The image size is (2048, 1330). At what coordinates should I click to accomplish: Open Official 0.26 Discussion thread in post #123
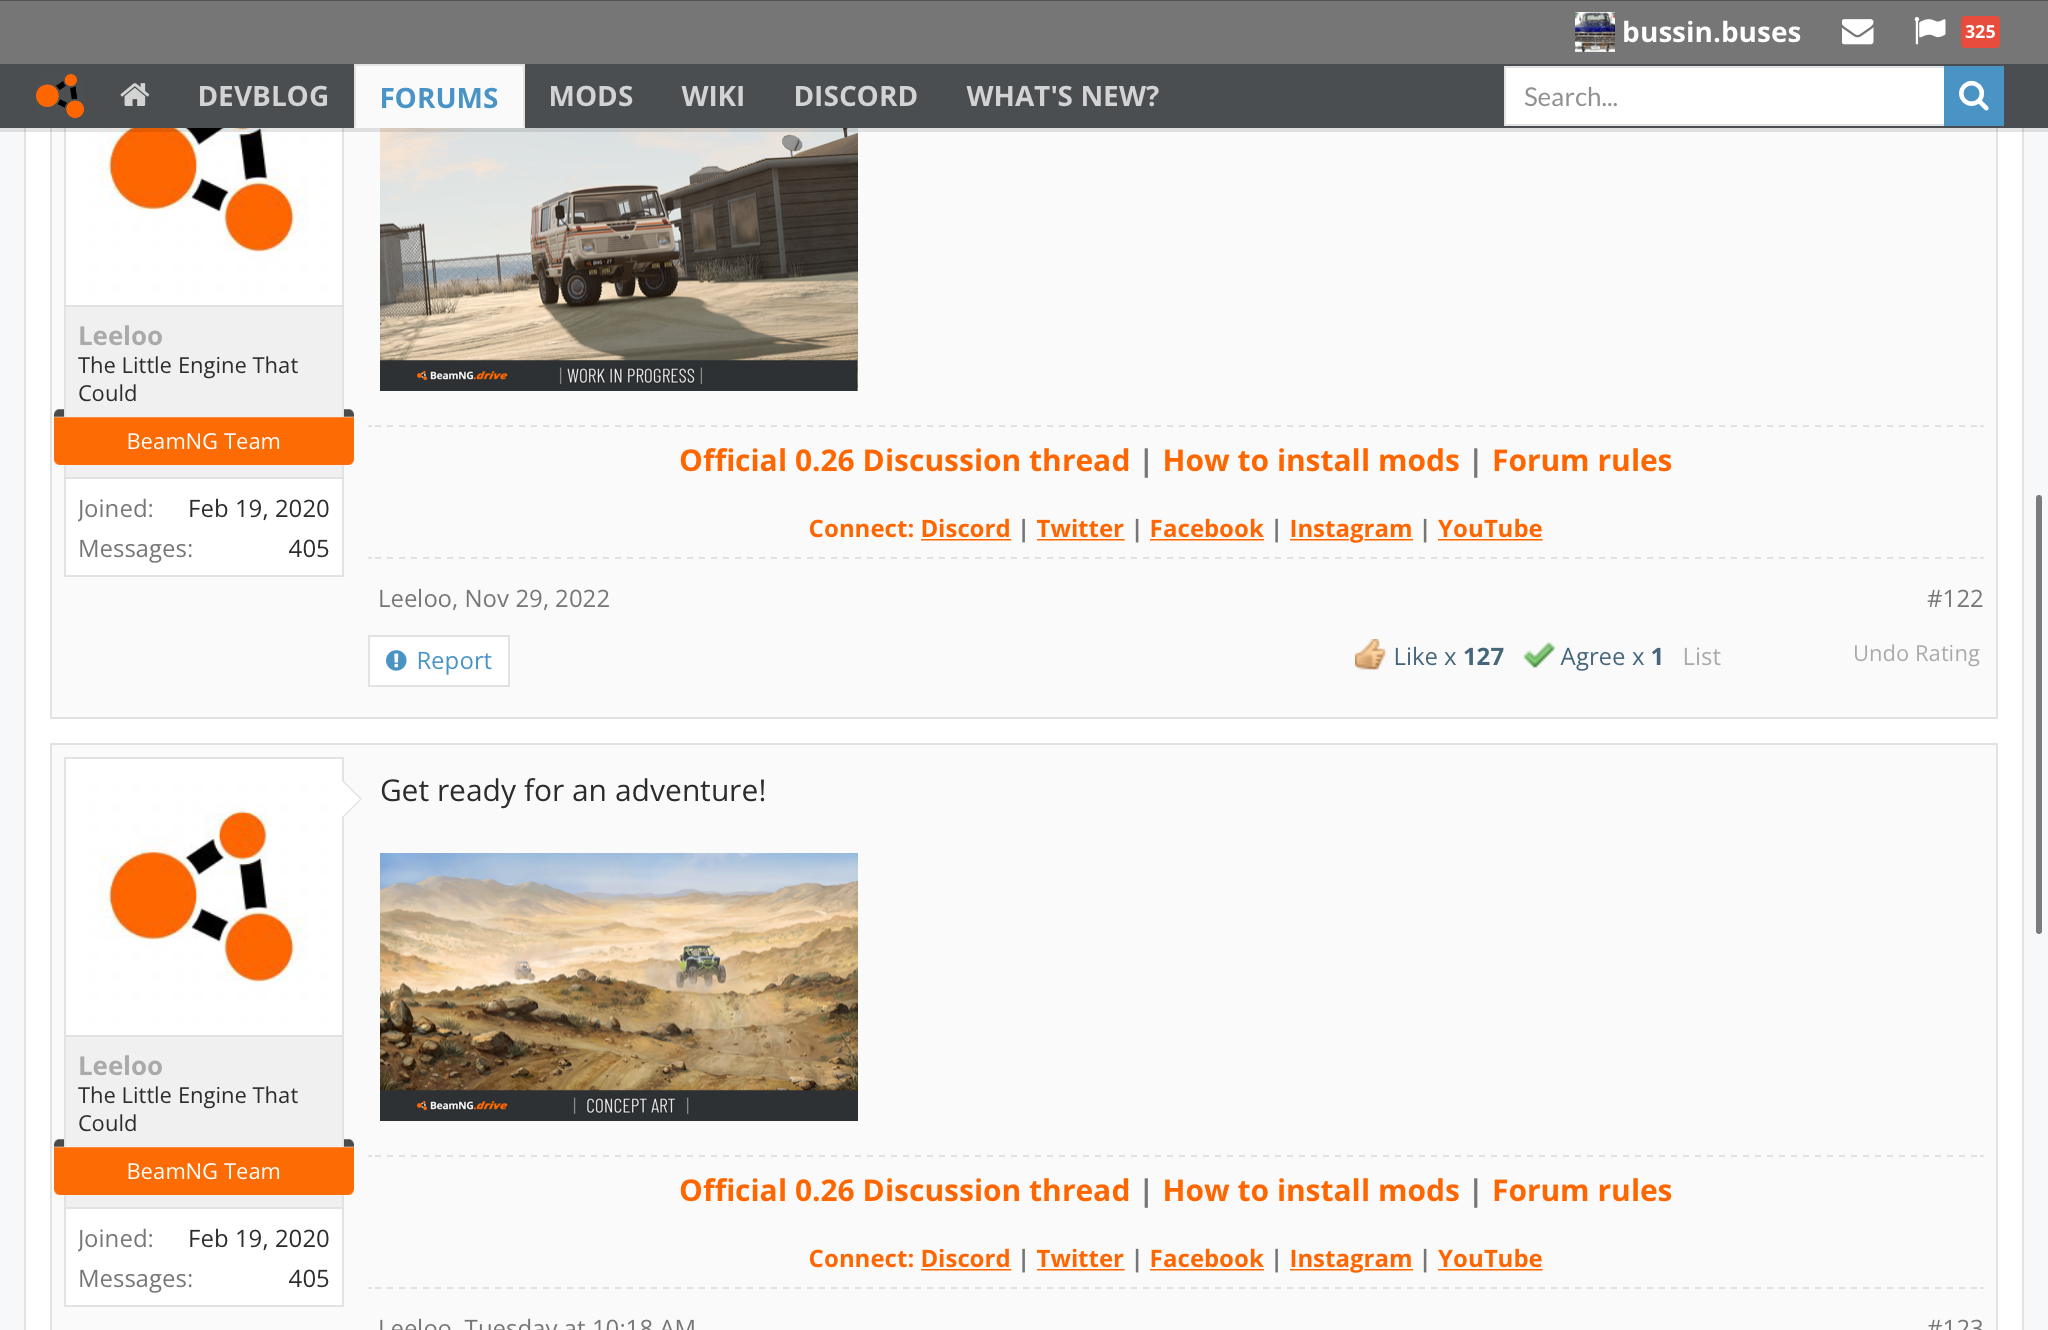[904, 1190]
